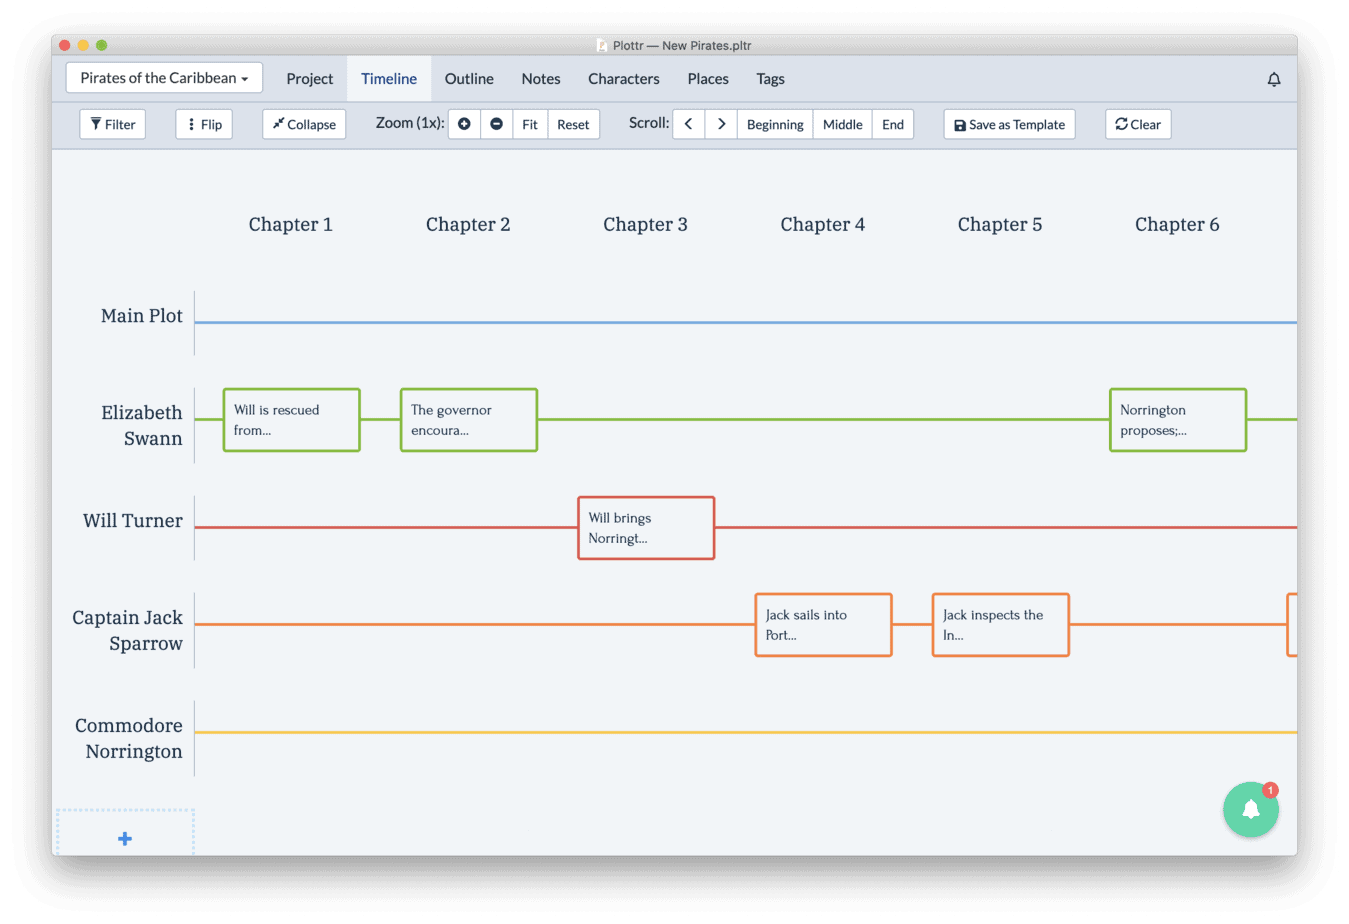Click the Commodore Norrington plotline label
The height and width of the screenshot is (924, 1349).
tap(129, 739)
